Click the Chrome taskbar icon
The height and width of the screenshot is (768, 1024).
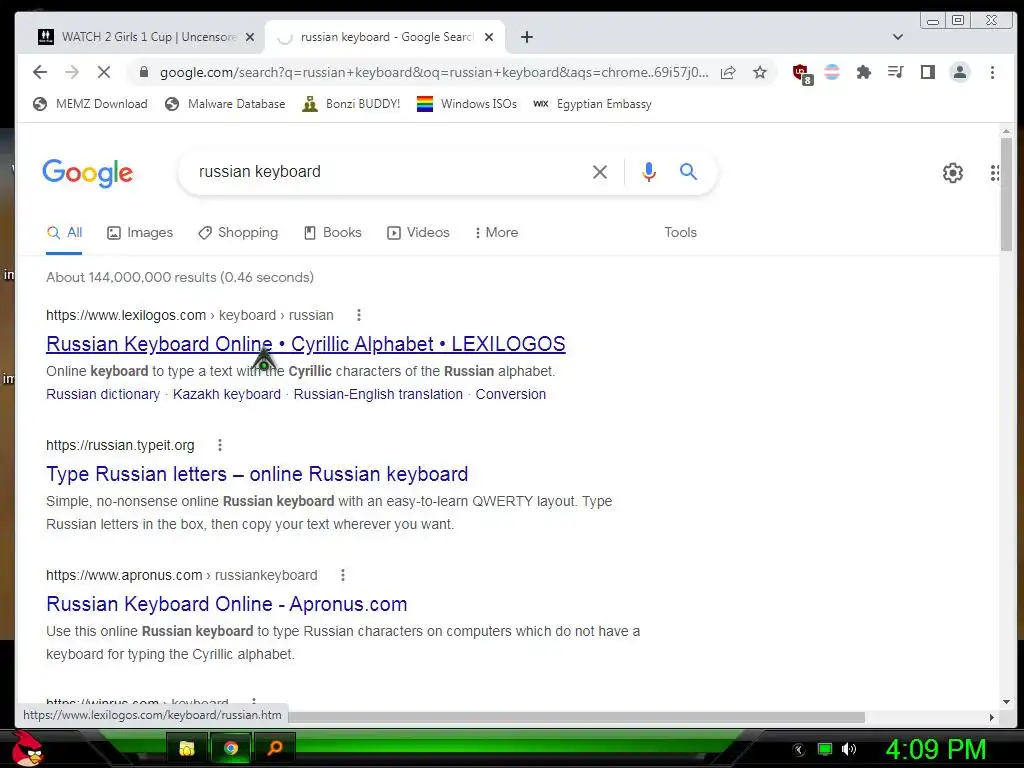point(231,748)
